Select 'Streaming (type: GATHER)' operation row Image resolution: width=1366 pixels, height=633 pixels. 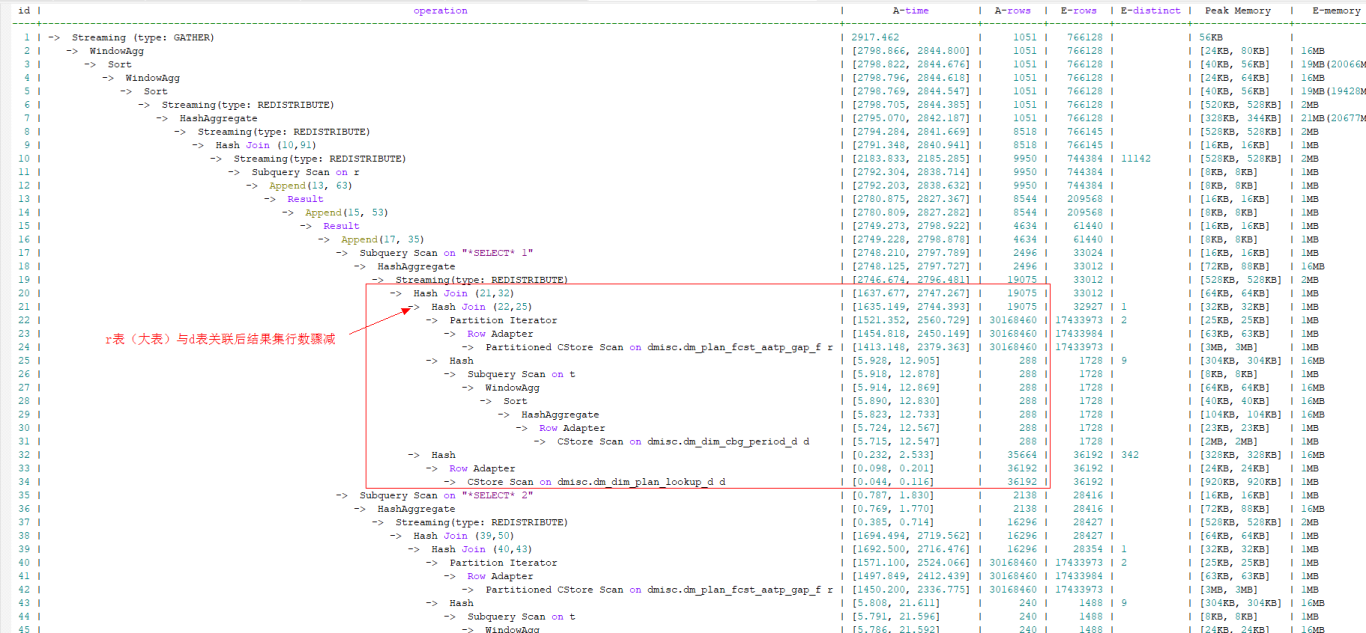point(143,38)
